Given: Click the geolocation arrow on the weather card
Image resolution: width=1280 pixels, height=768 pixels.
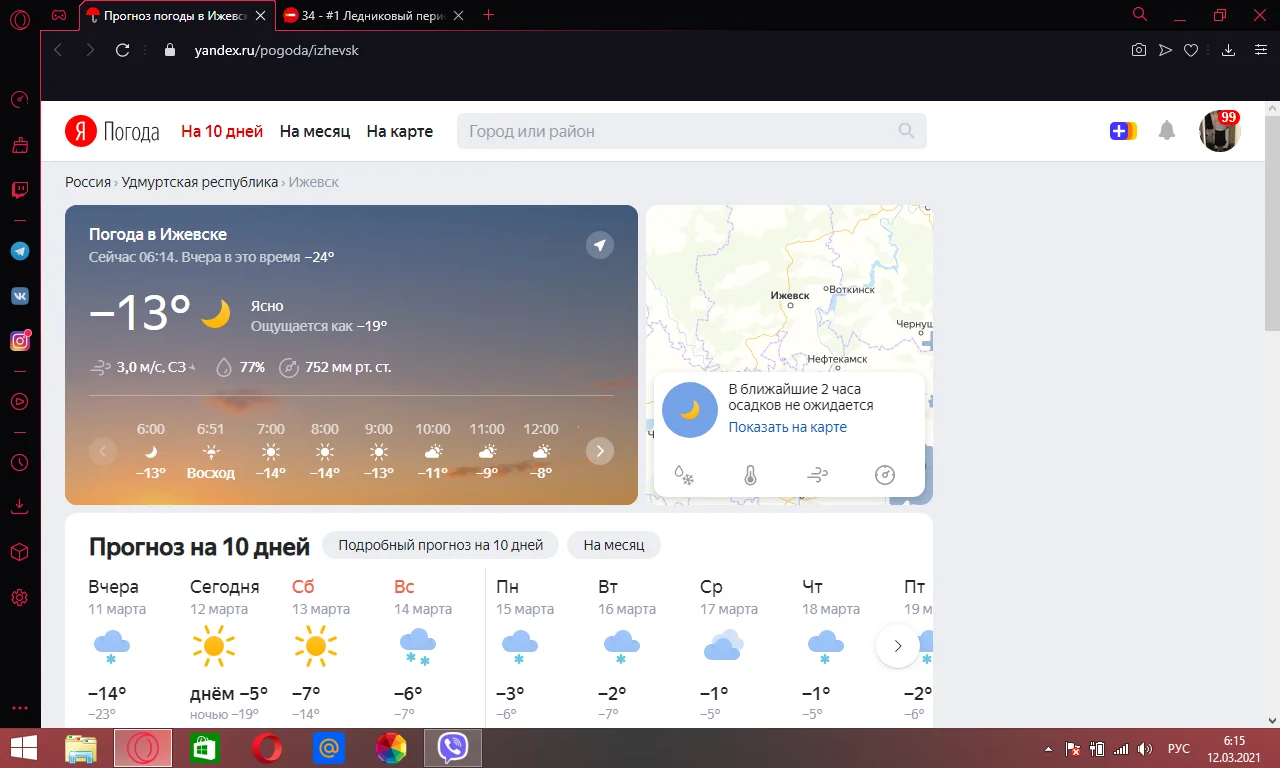Looking at the screenshot, I should pos(599,245).
